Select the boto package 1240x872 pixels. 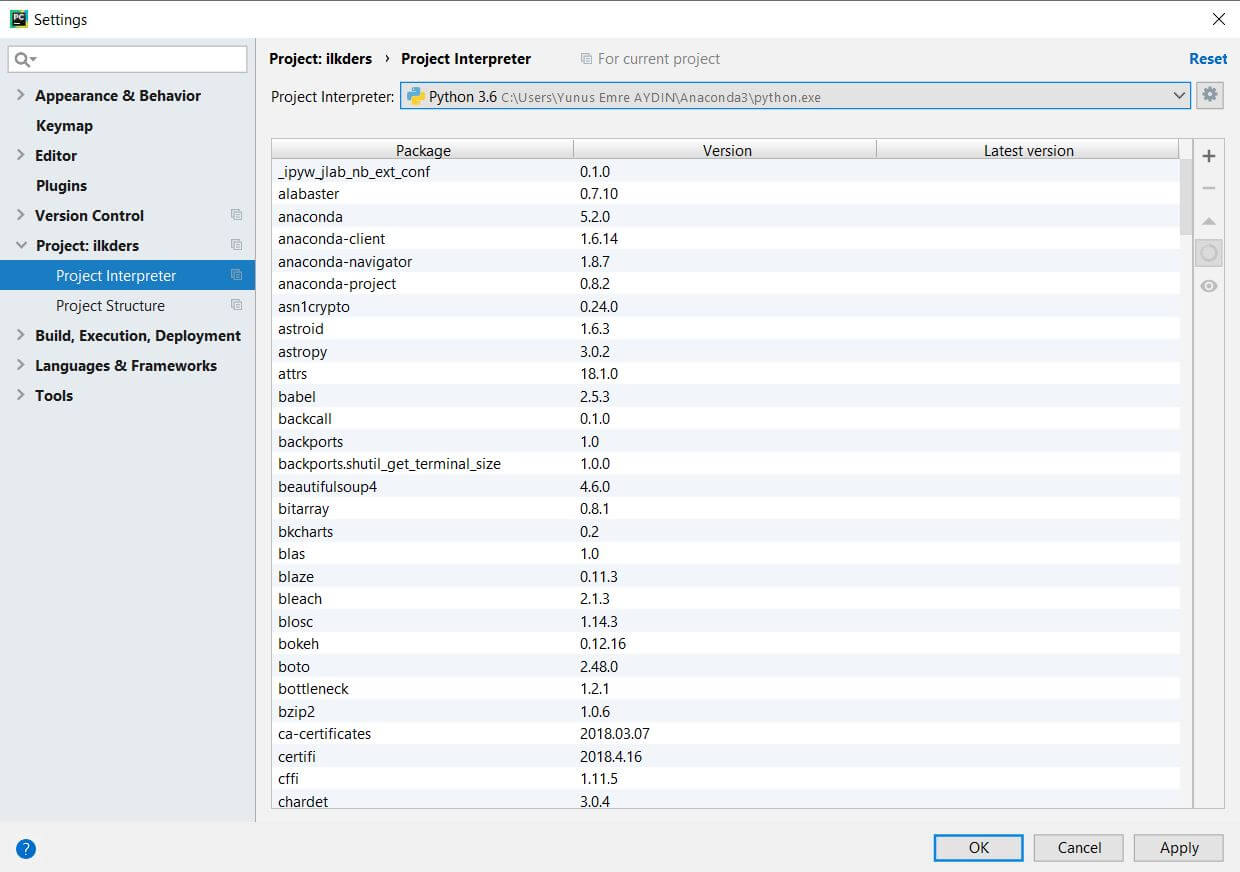pos(726,667)
